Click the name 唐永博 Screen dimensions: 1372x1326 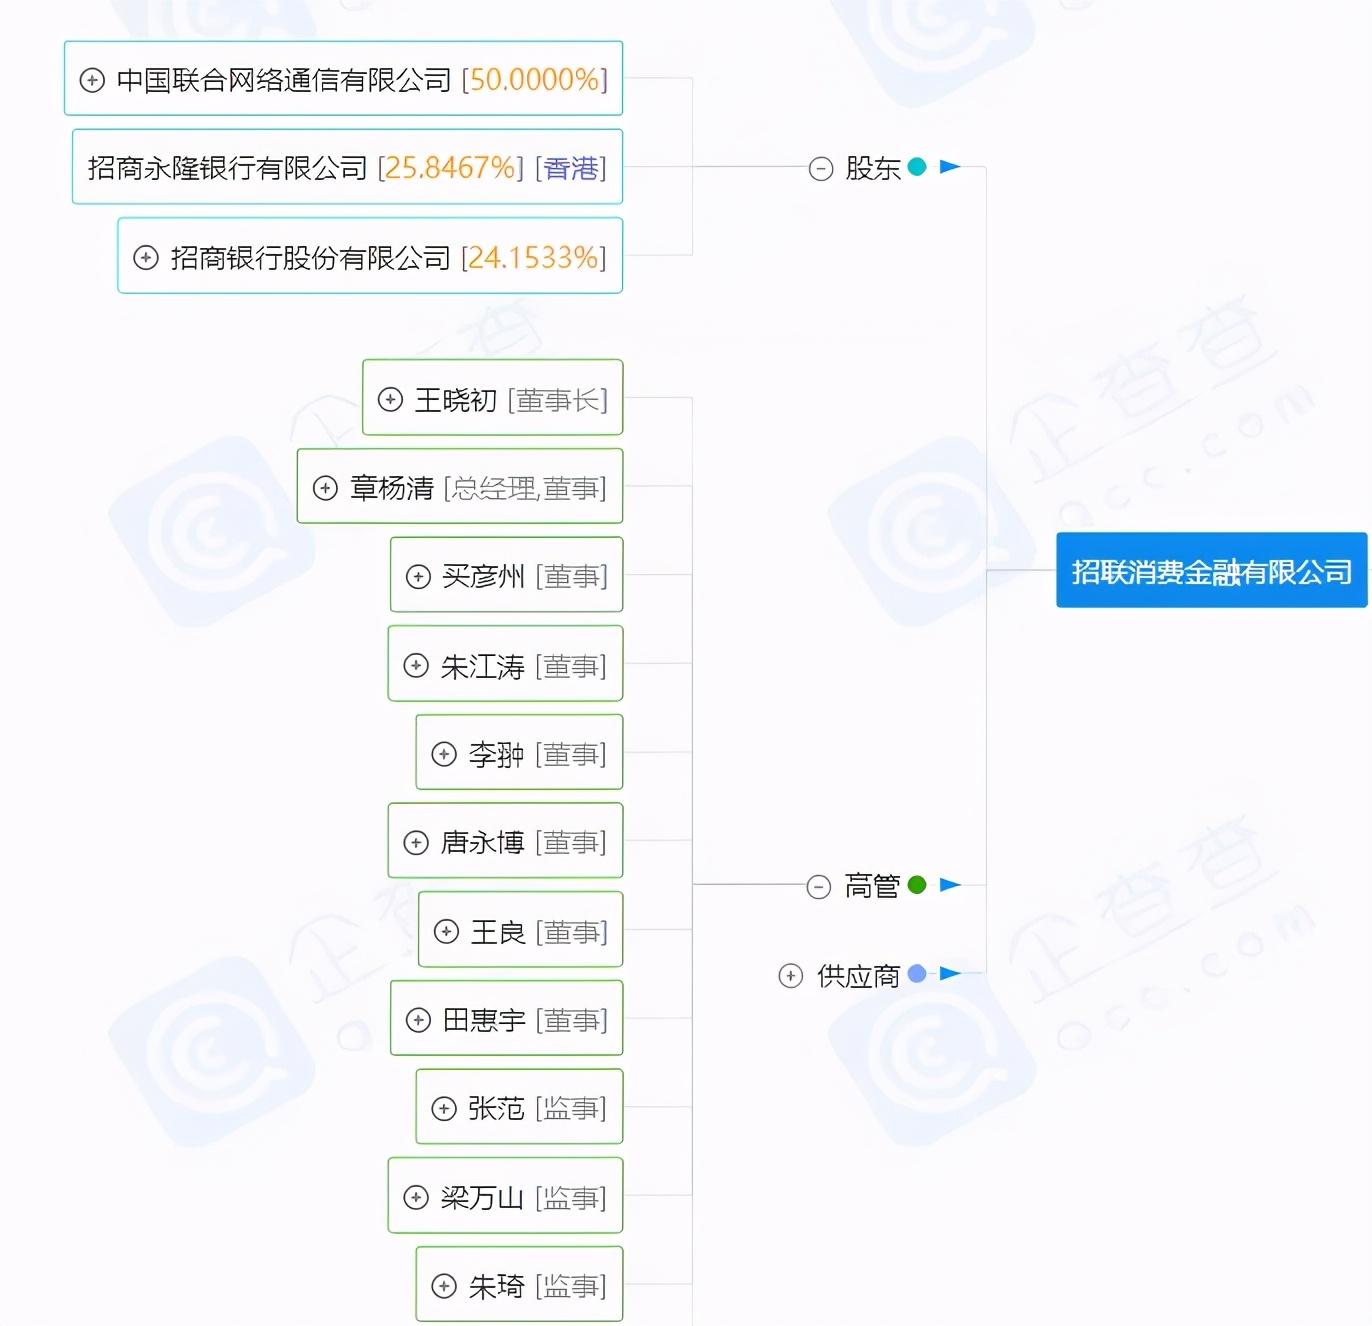(483, 842)
